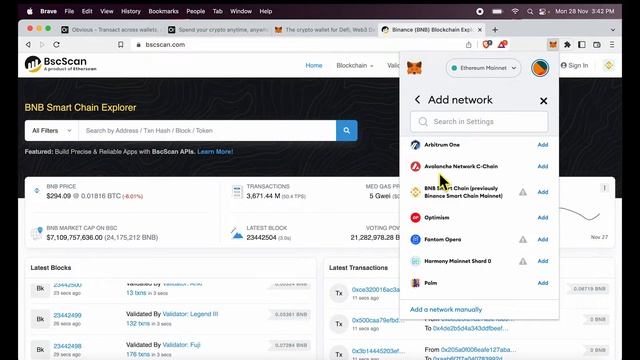640x360 pixels.
Task: Reload the page
Action: [x=56, y=44]
